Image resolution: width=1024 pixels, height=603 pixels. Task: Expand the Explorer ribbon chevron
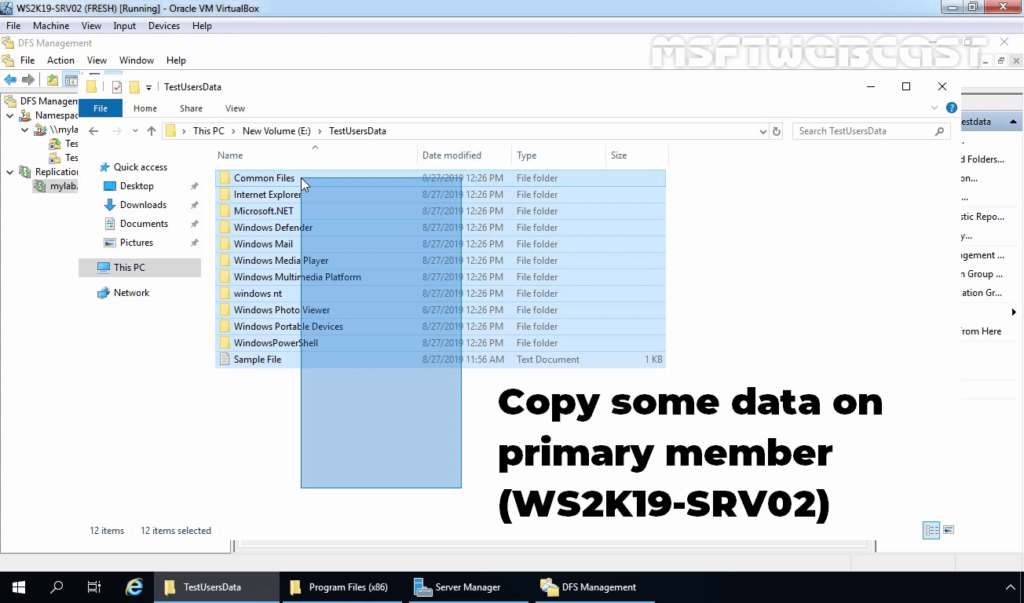(x=934, y=108)
